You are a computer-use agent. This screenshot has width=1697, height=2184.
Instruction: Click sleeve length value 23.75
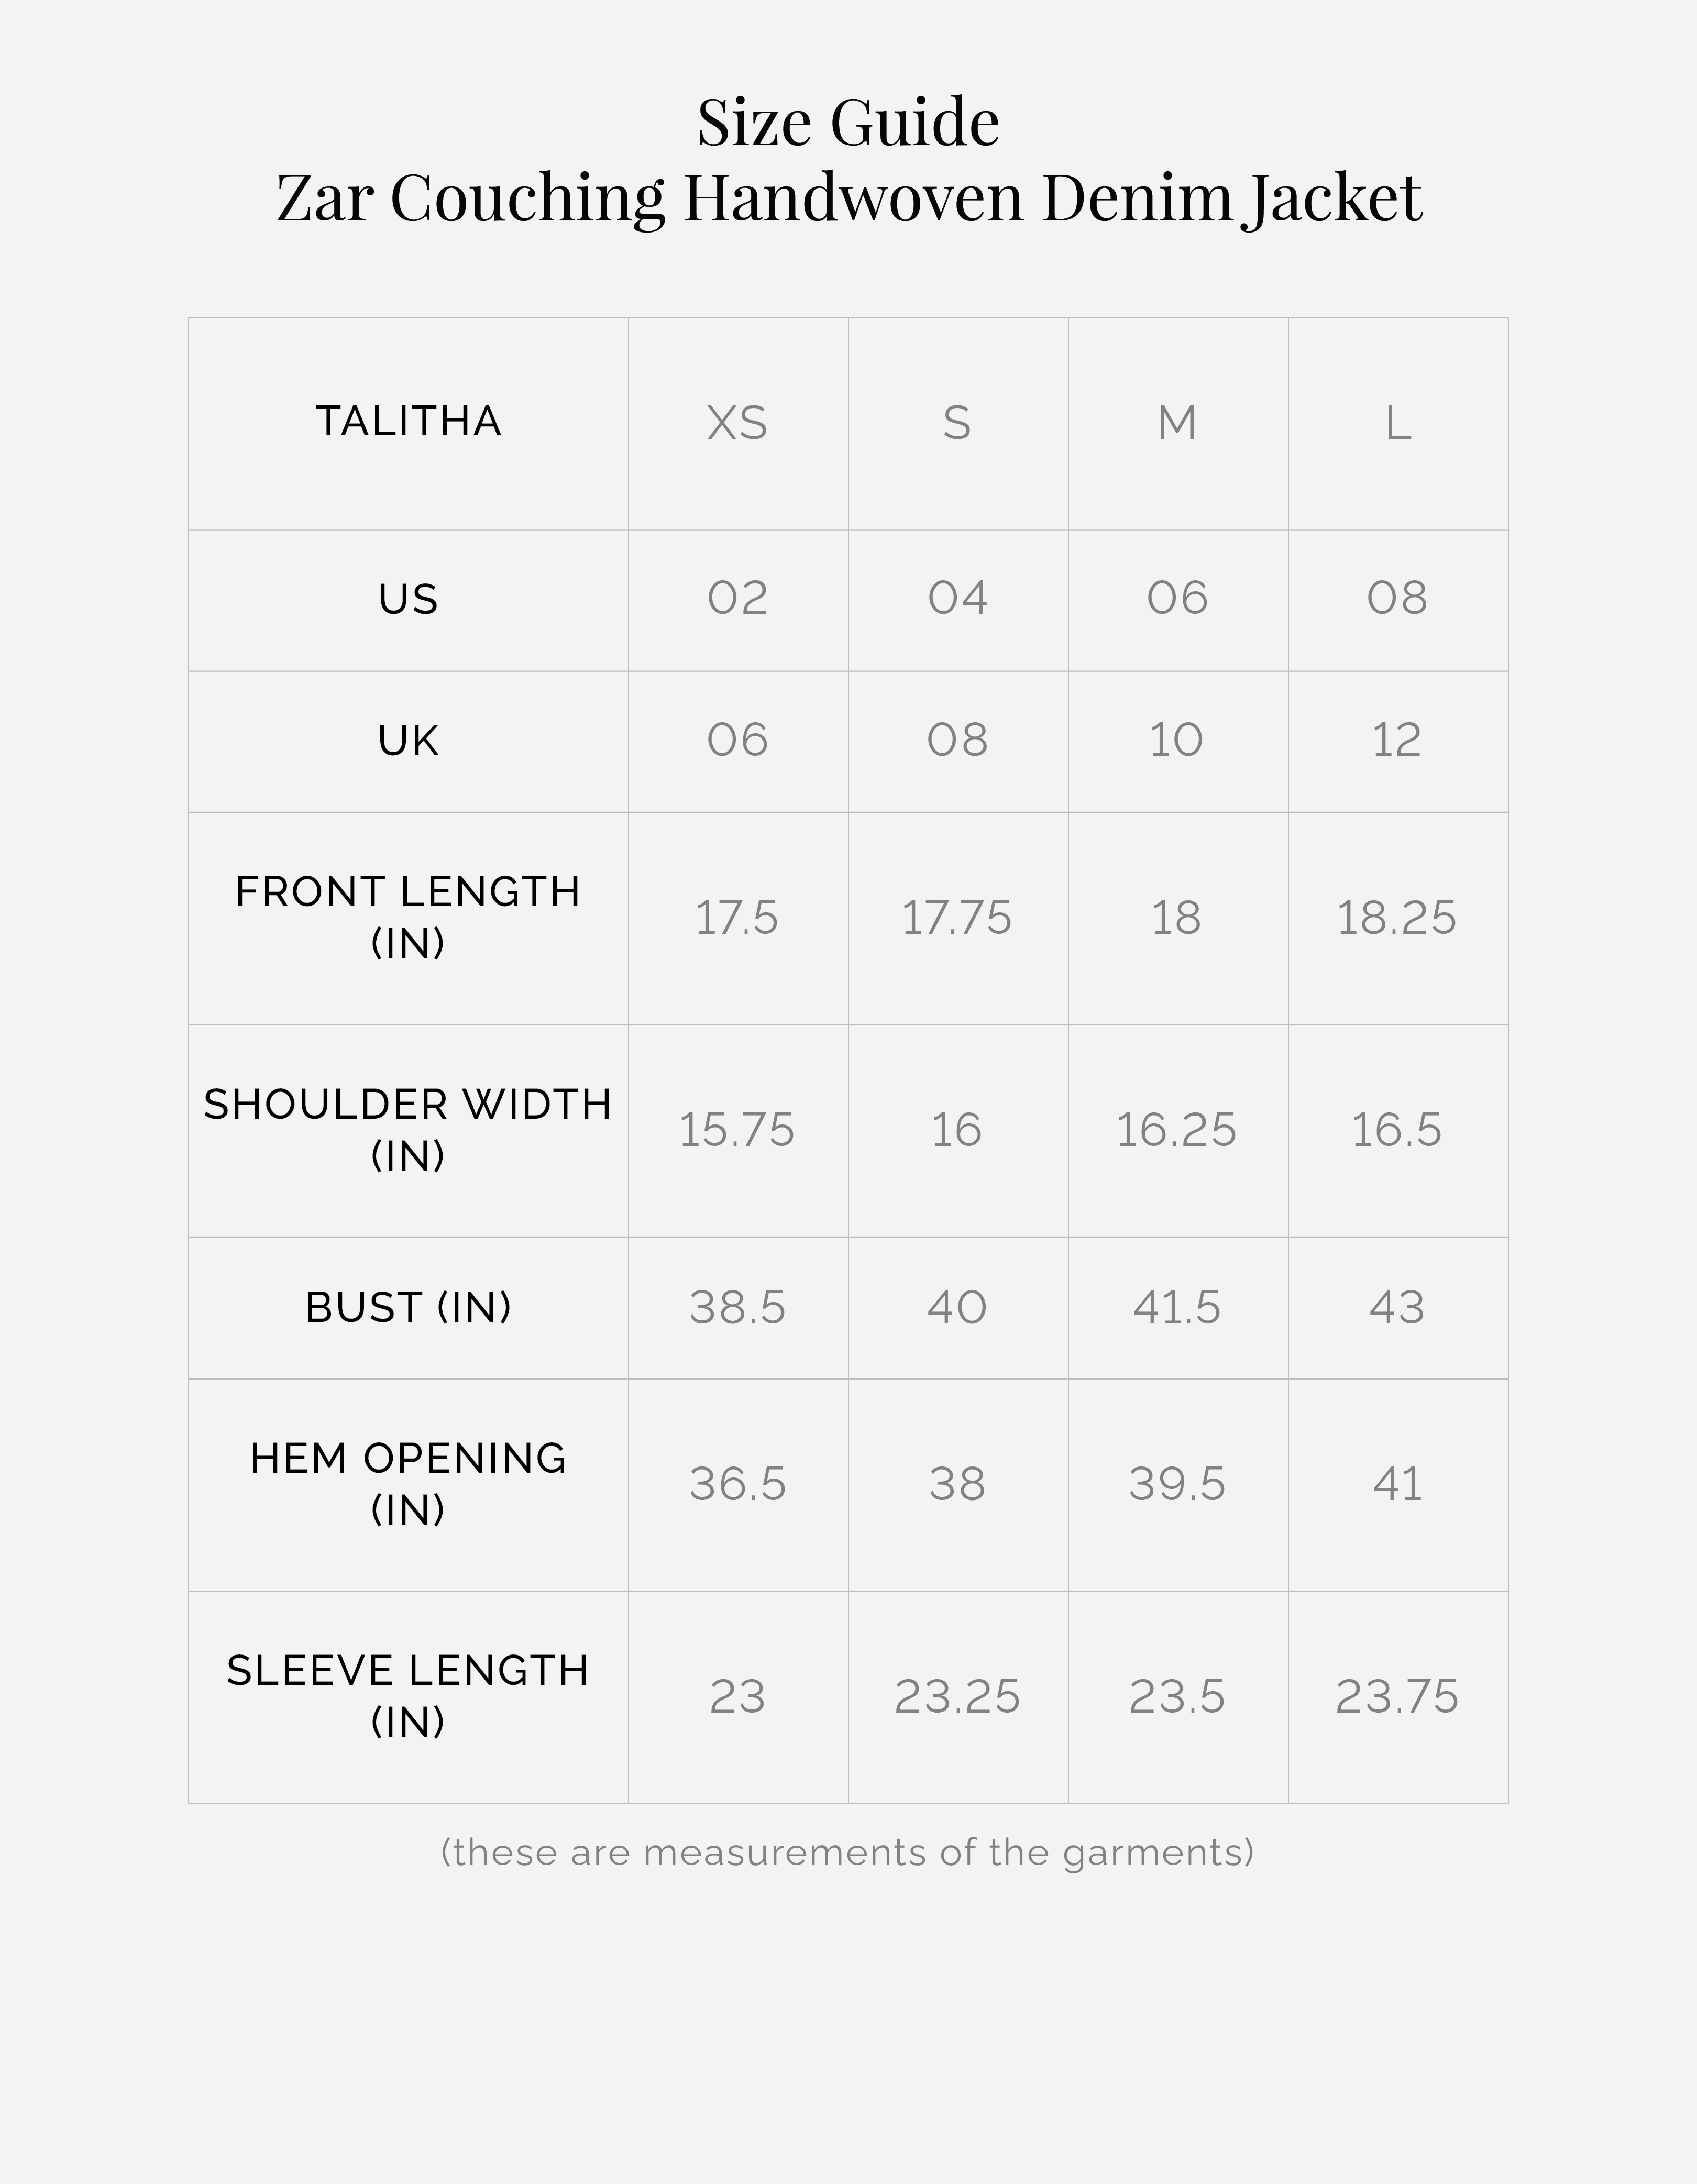[1397, 1697]
